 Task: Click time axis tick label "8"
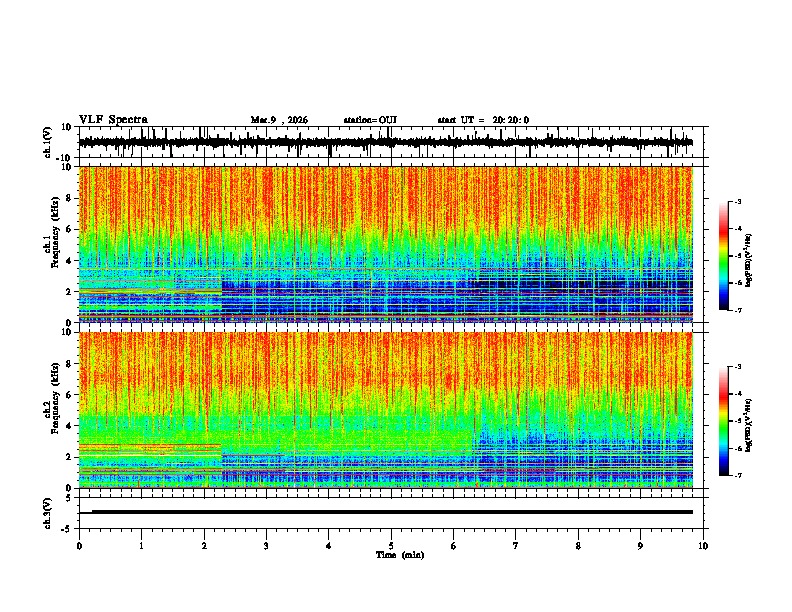point(578,546)
